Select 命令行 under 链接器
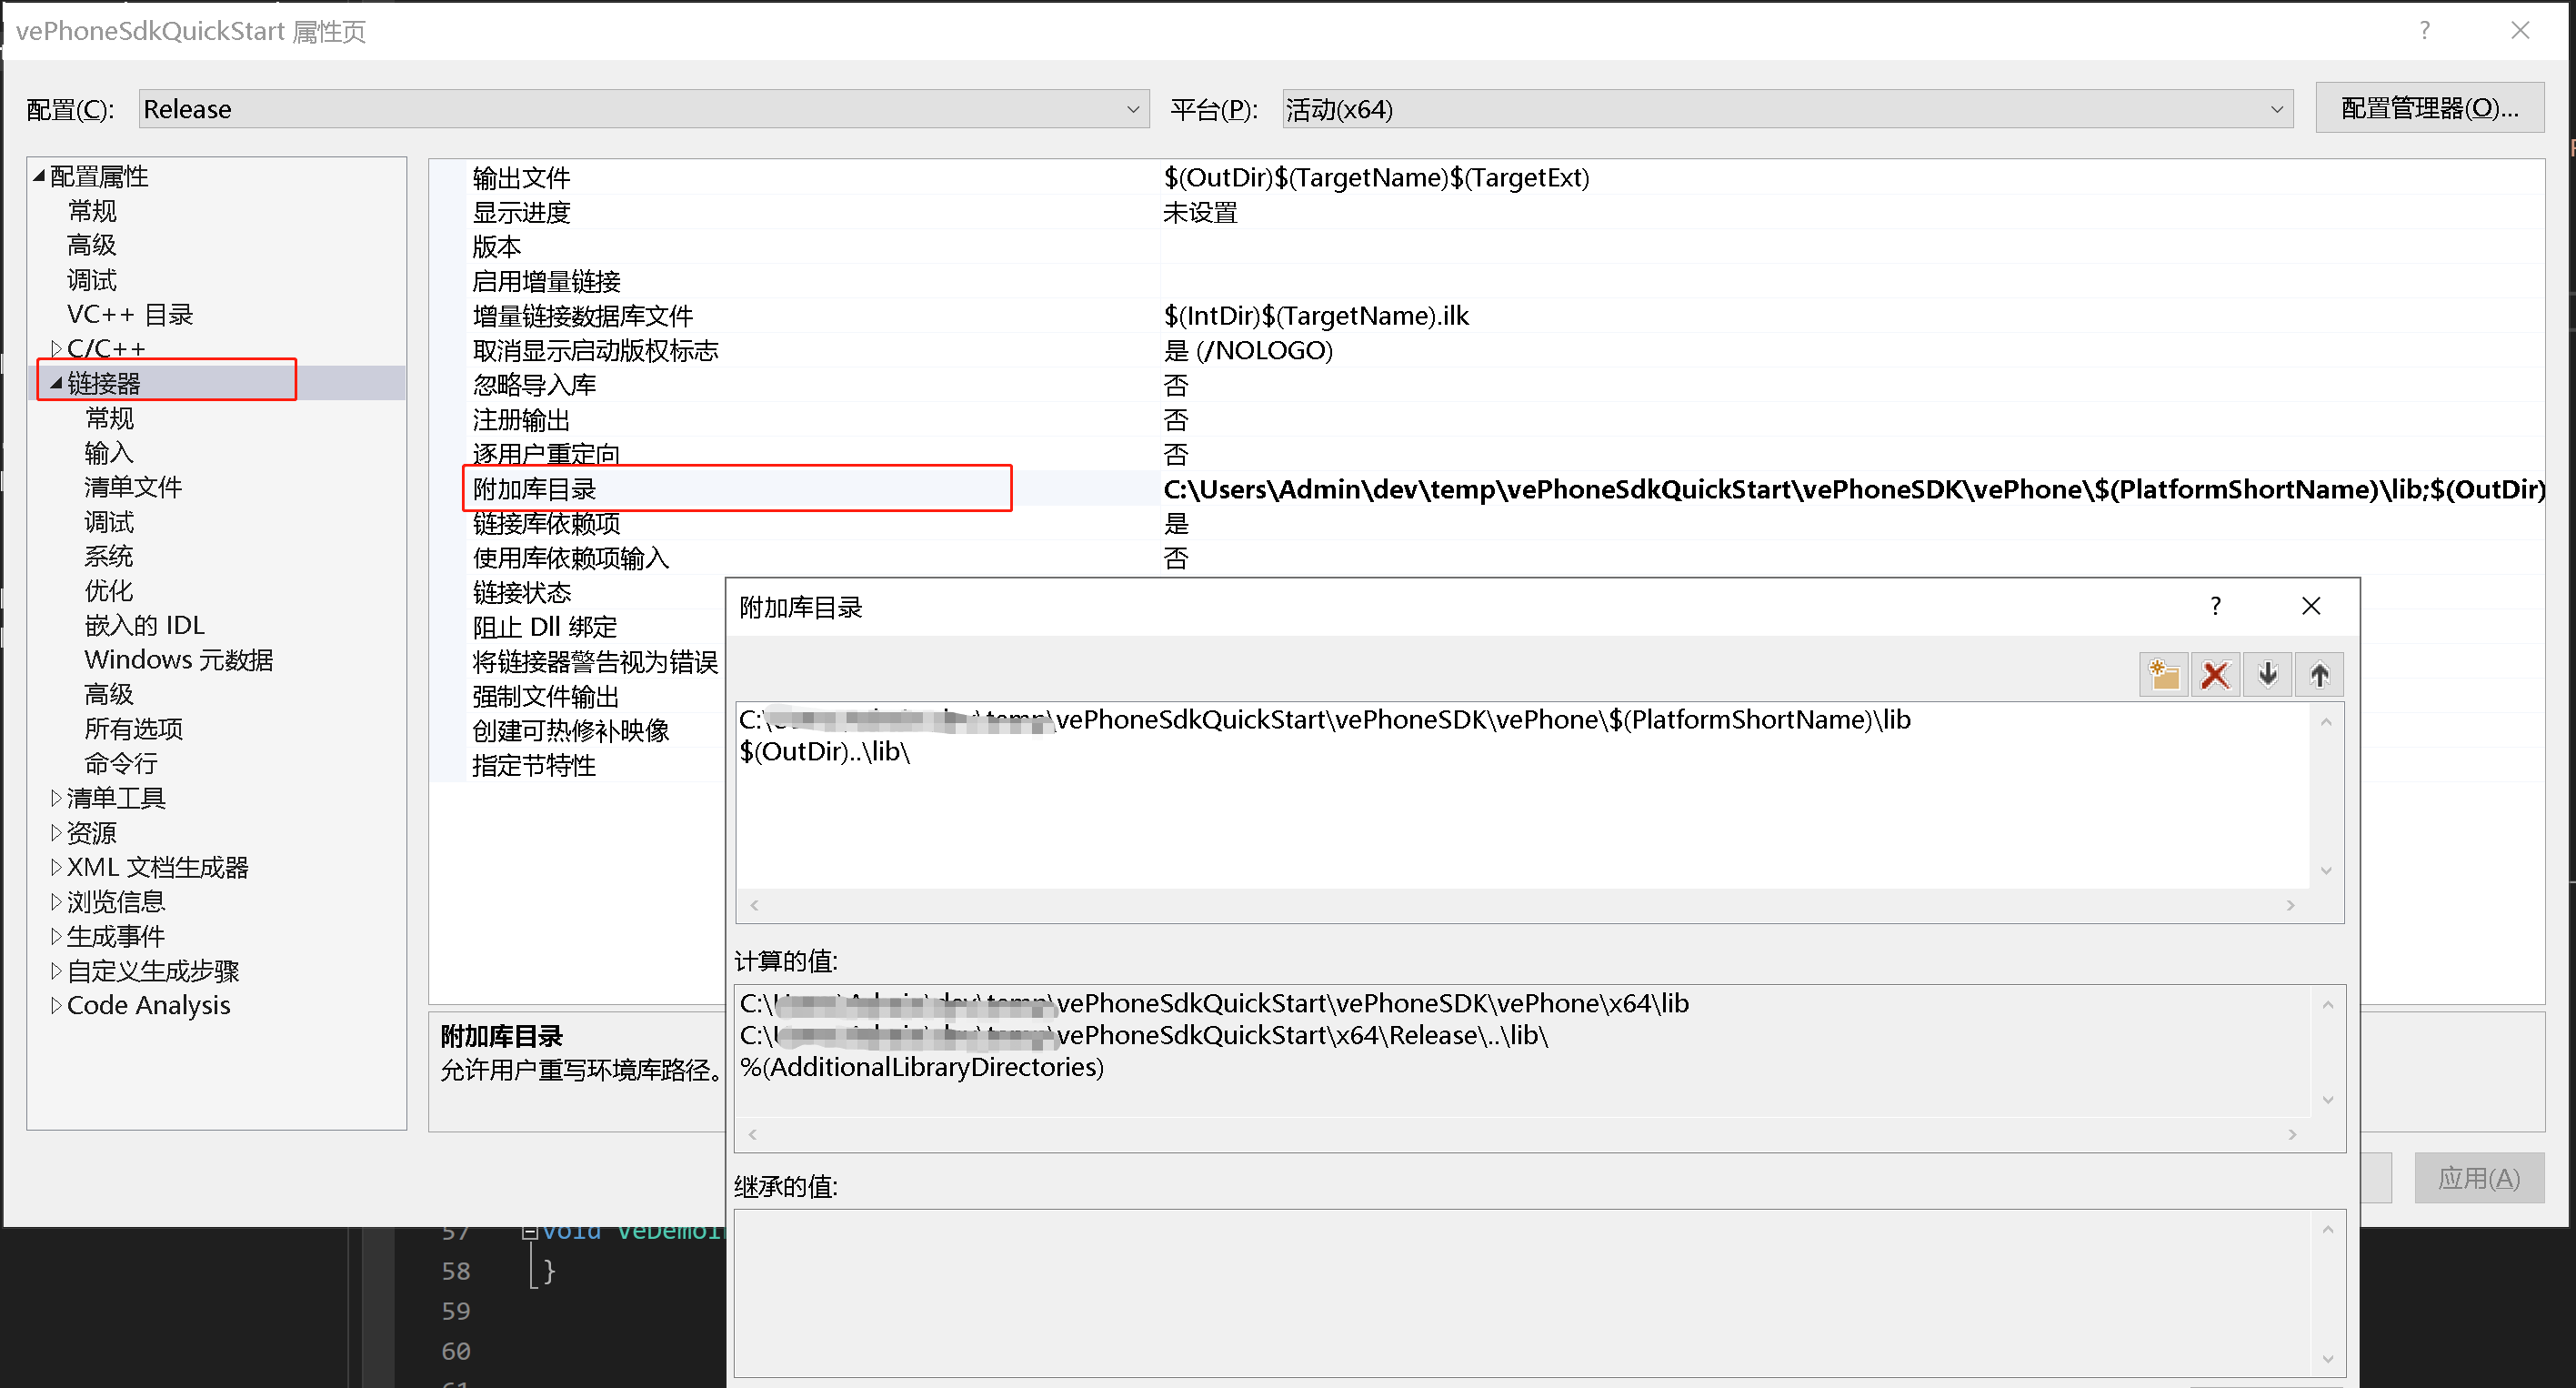 point(121,764)
